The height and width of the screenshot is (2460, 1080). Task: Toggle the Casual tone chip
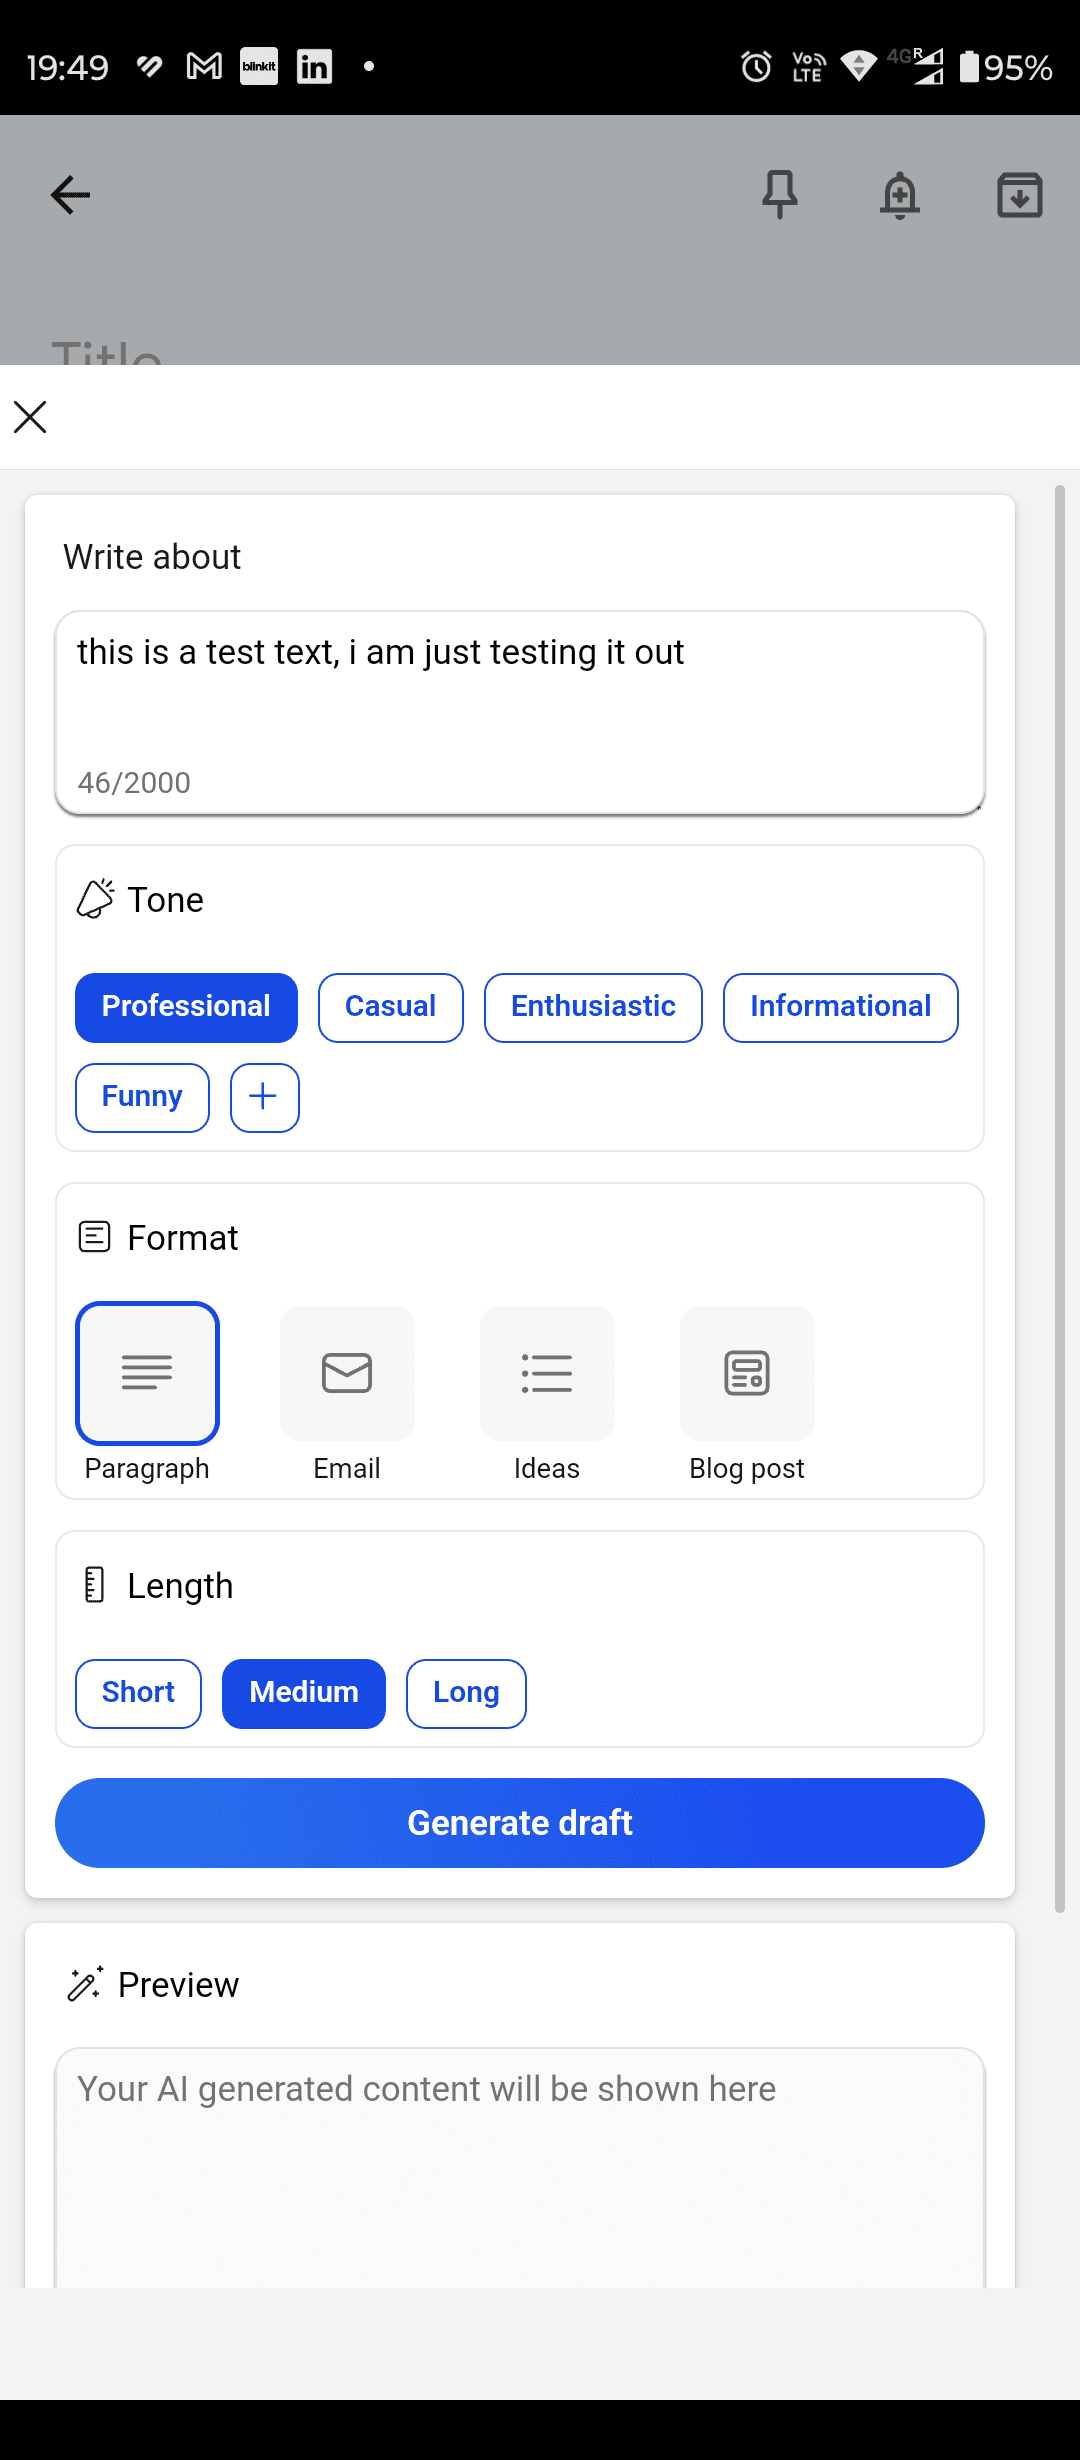[x=390, y=1007]
